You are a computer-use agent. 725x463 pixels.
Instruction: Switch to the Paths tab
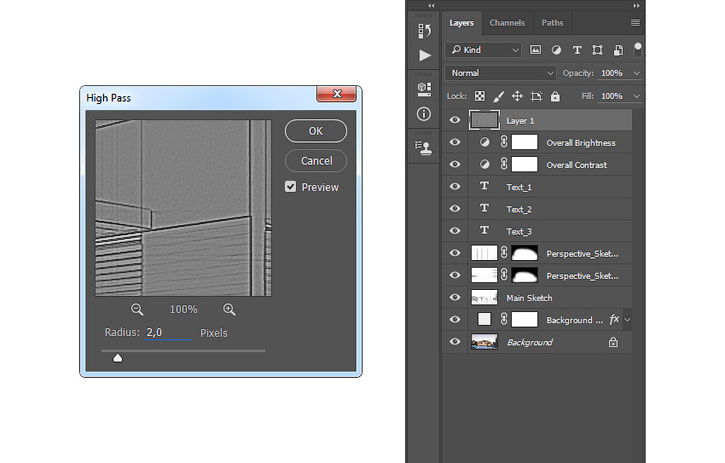pos(553,23)
